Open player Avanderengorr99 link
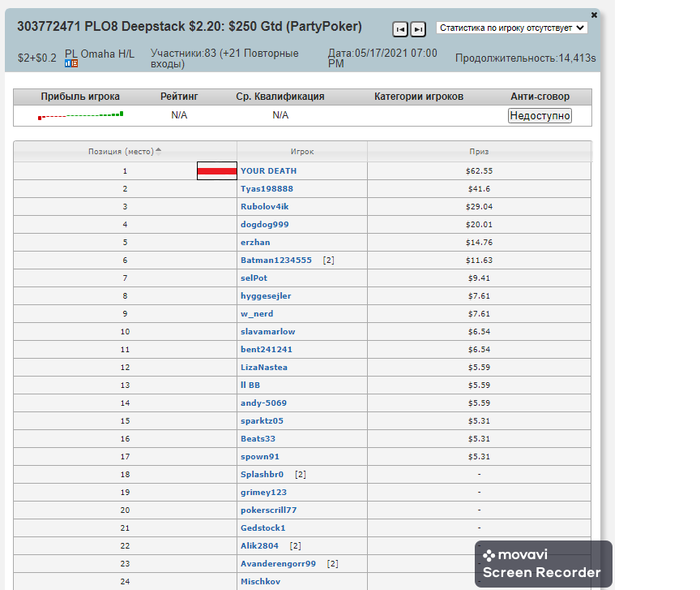This screenshot has width=700, height=590. click(x=278, y=563)
